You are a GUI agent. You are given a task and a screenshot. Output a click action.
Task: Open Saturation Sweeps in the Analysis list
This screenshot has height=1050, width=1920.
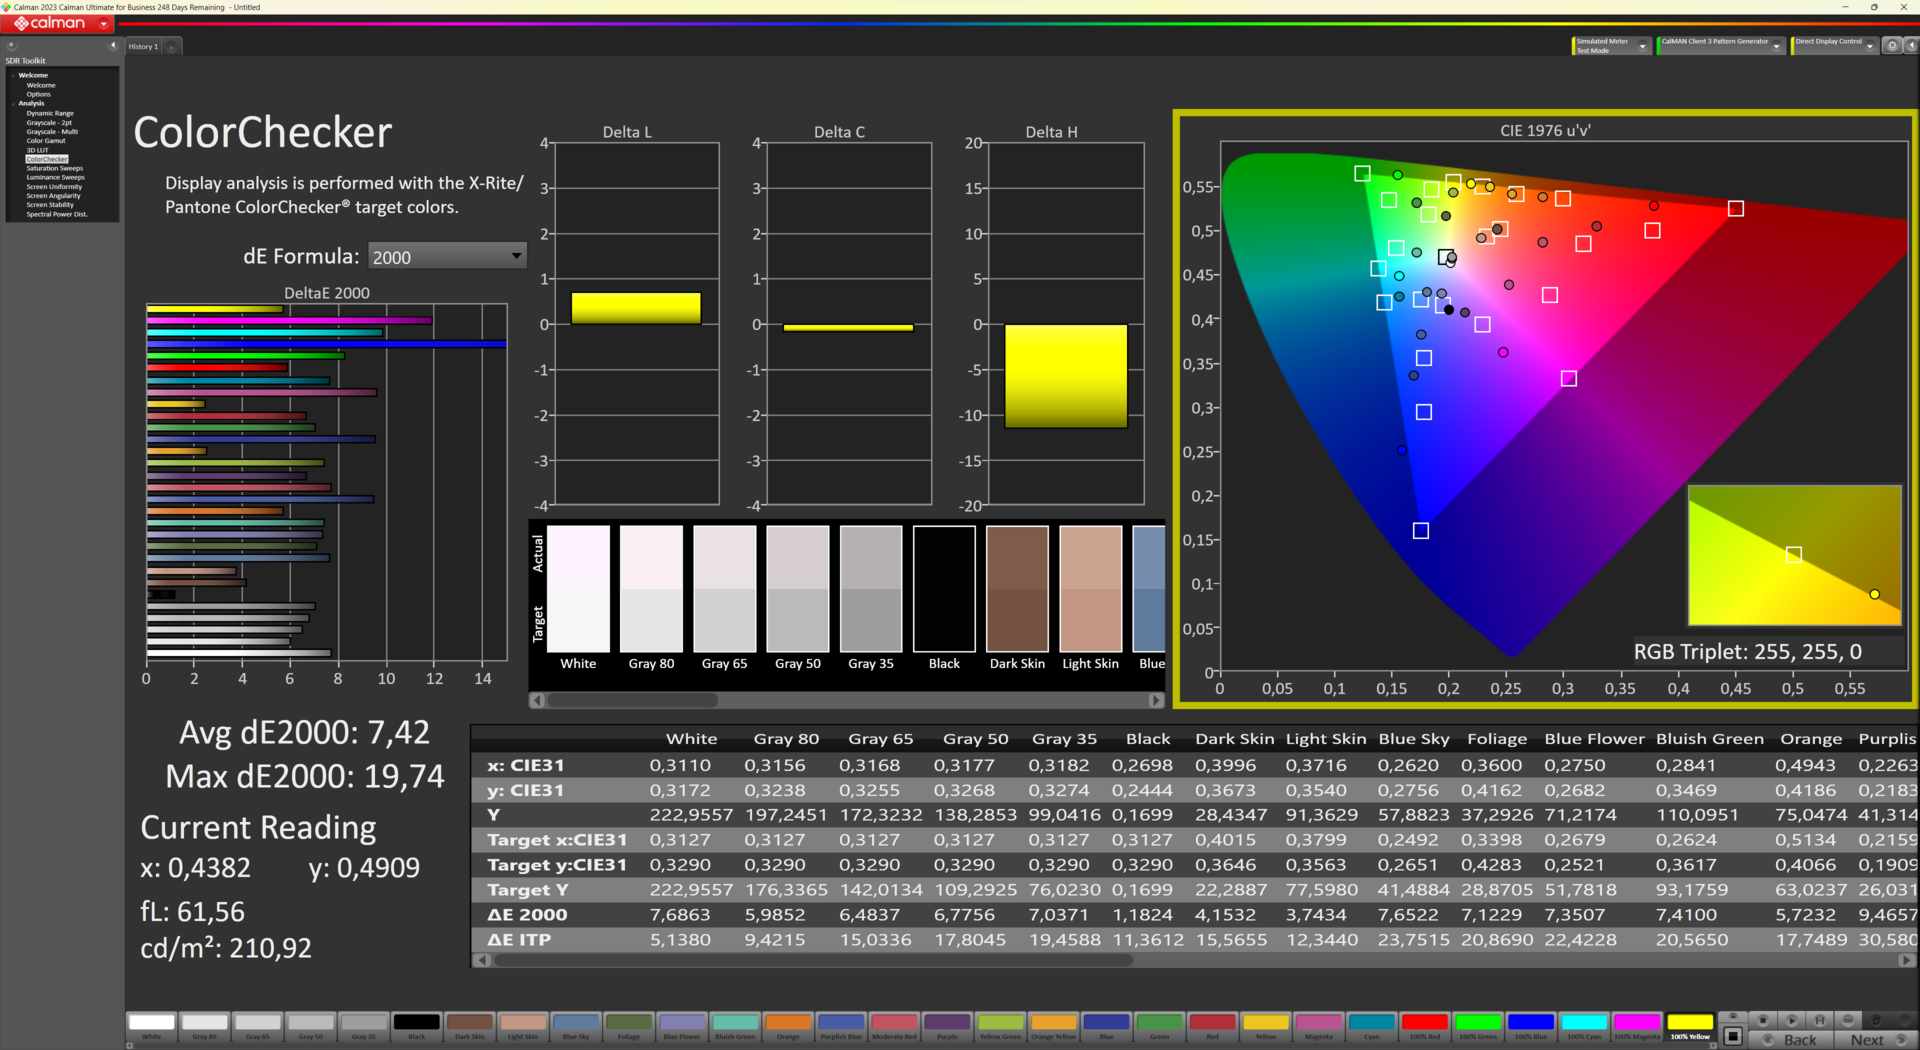(54, 168)
